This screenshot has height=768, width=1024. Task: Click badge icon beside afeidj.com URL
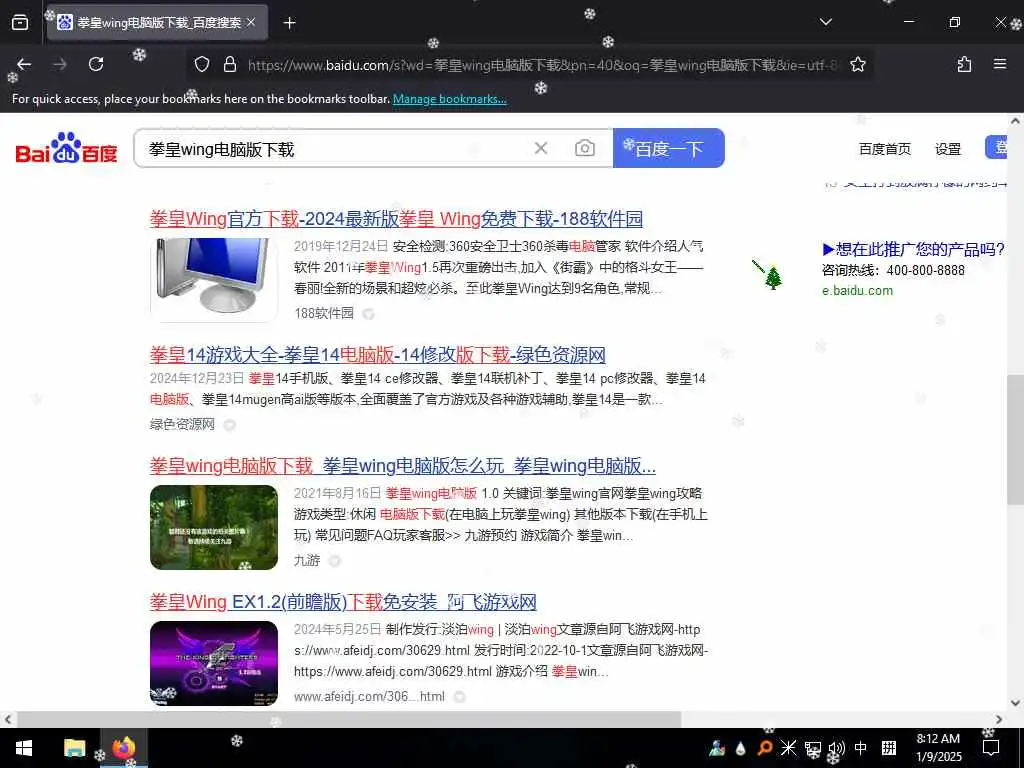pyautogui.click(x=459, y=697)
